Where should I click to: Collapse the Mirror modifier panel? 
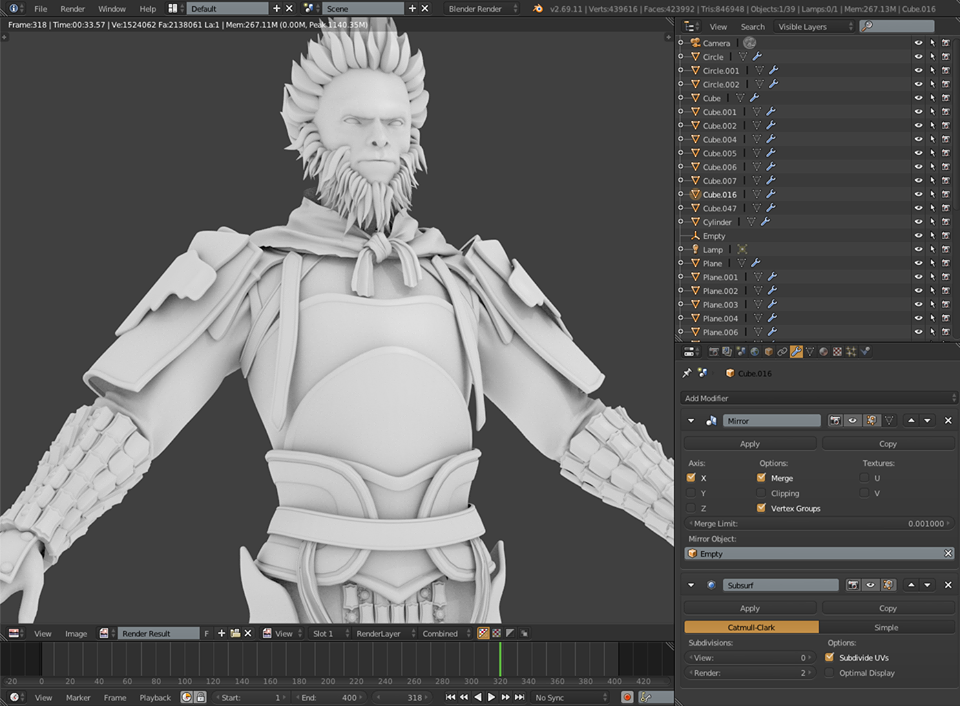691,421
